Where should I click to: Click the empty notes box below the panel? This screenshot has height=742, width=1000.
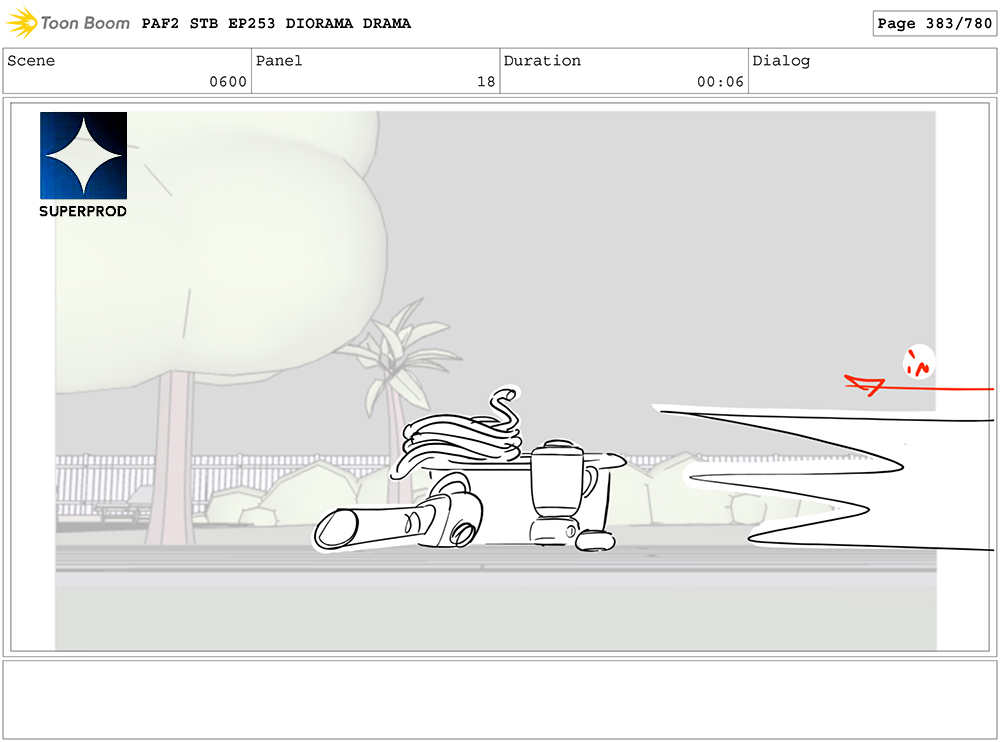click(x=500, y=700)
